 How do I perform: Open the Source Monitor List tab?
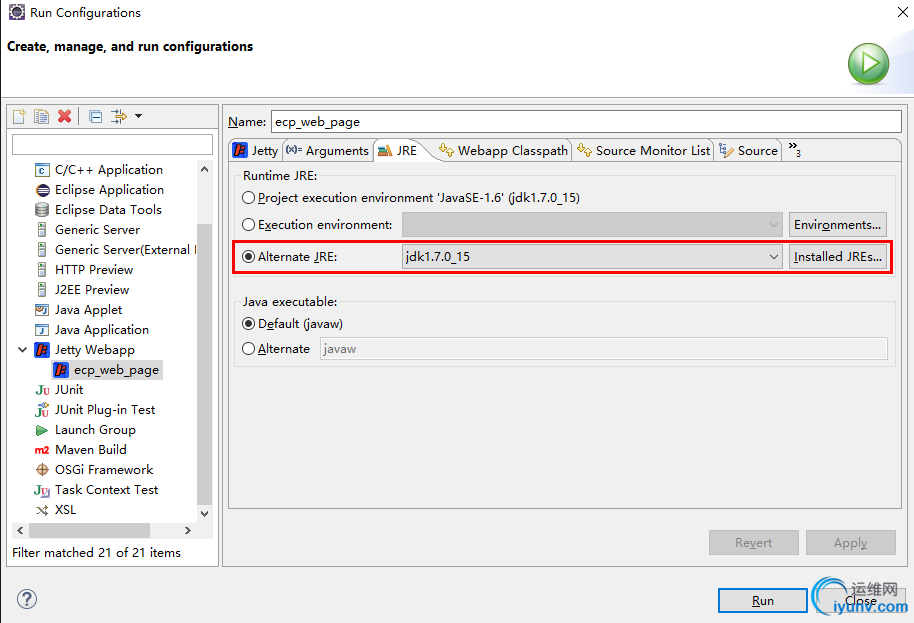(x=644, y=150)
